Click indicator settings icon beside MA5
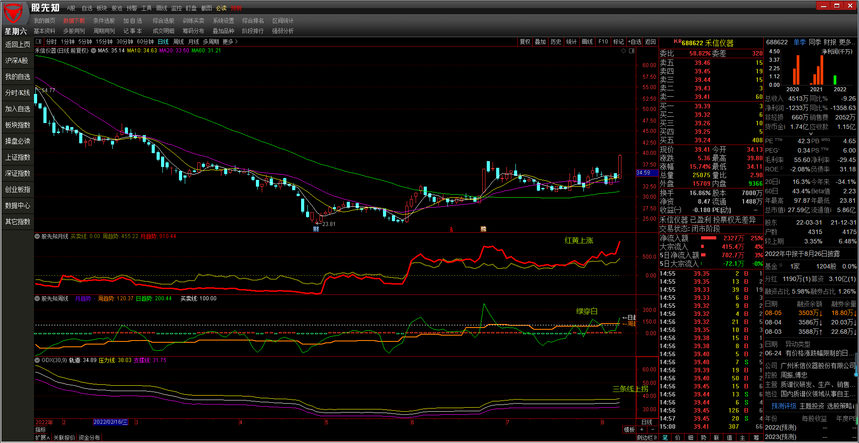The height and width of the screenshot is (443, 859). coord(92,50)
